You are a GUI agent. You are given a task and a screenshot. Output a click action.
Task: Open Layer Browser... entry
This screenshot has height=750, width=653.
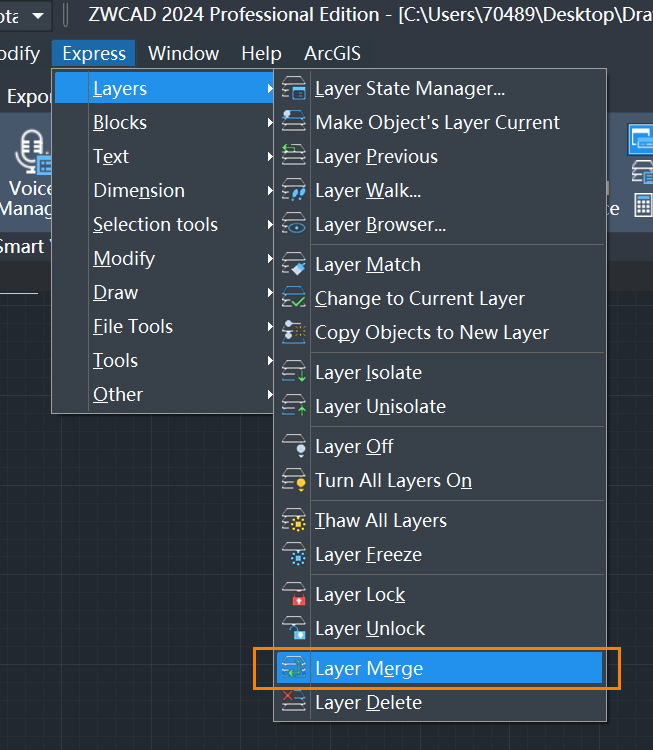click(x=440, y=224)
